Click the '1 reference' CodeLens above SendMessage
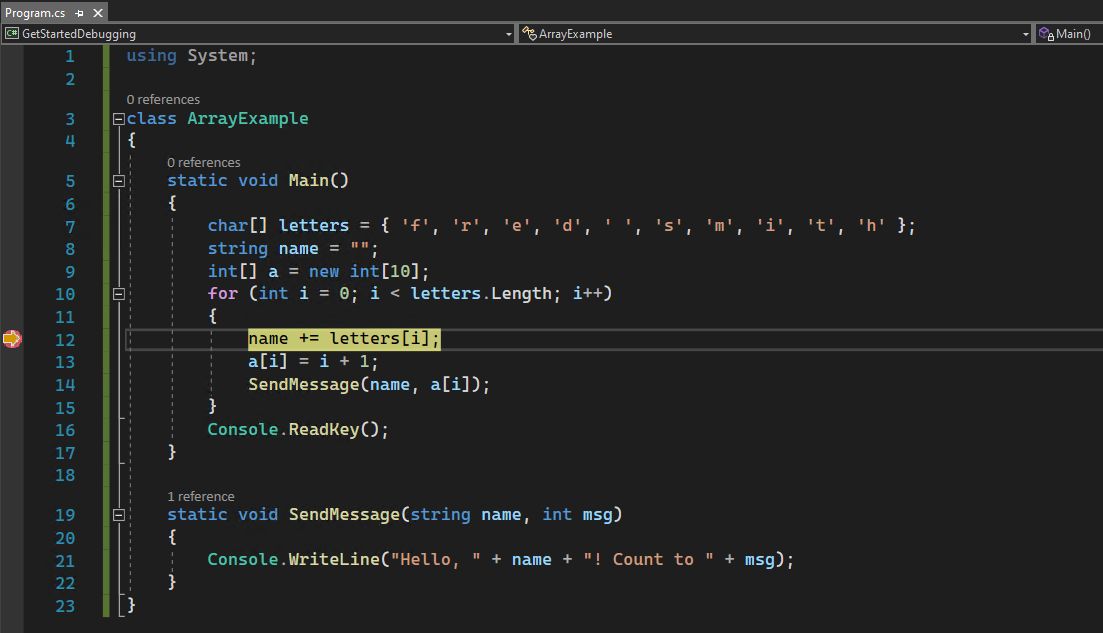The width and height of the screenshot is (1103, 633). coord(200,496)
